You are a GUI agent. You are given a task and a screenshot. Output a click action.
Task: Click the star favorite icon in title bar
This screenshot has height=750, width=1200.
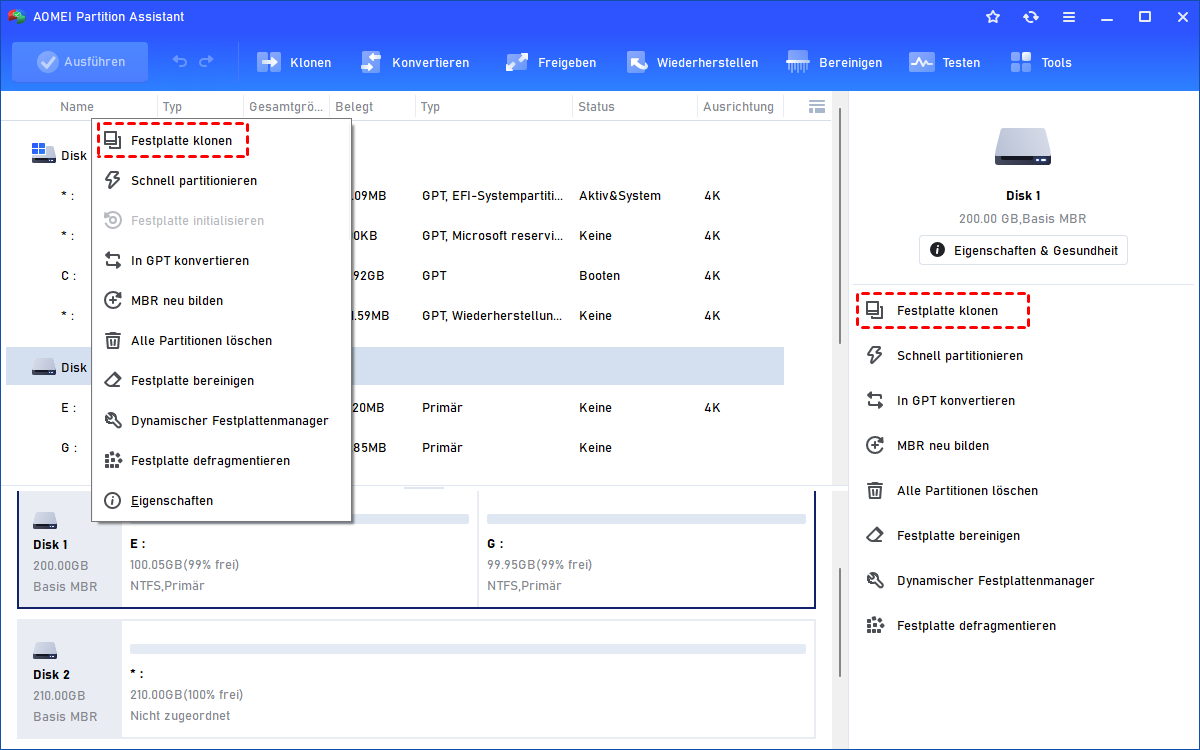click(x=993, y=17)
